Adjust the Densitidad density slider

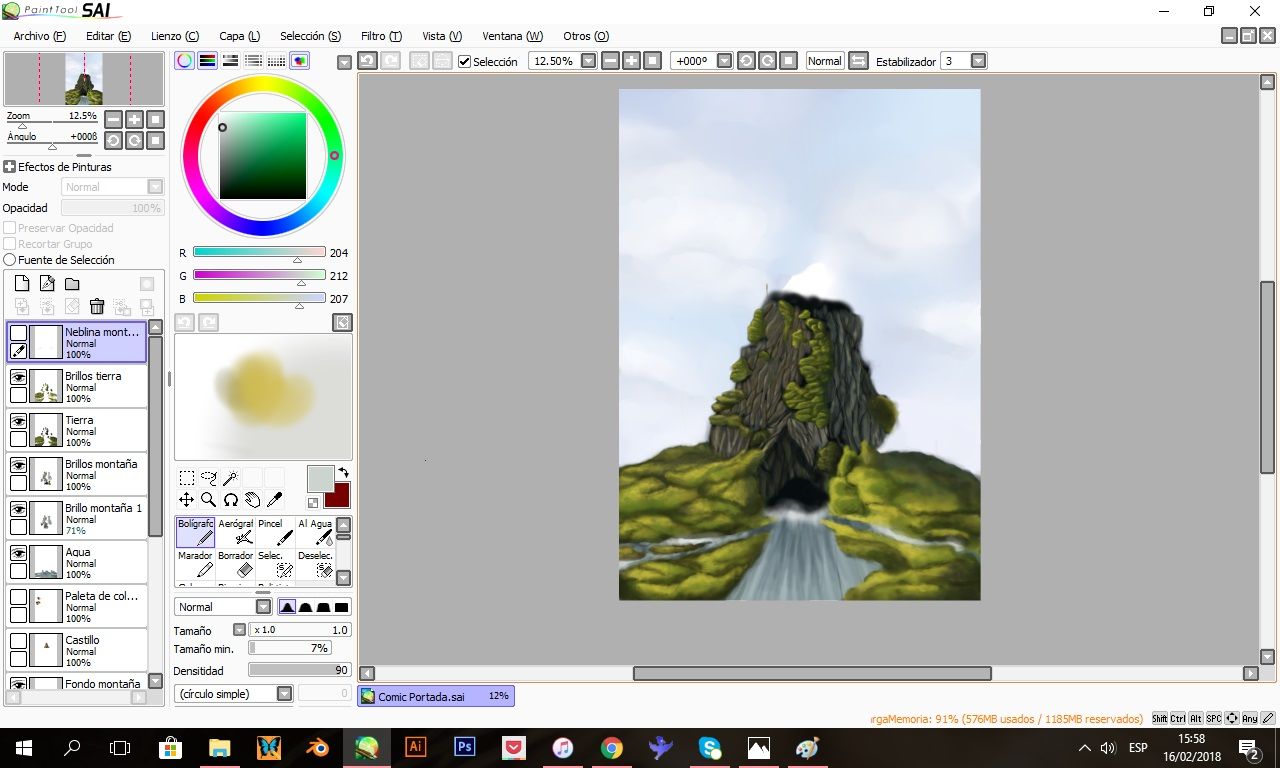299,670
